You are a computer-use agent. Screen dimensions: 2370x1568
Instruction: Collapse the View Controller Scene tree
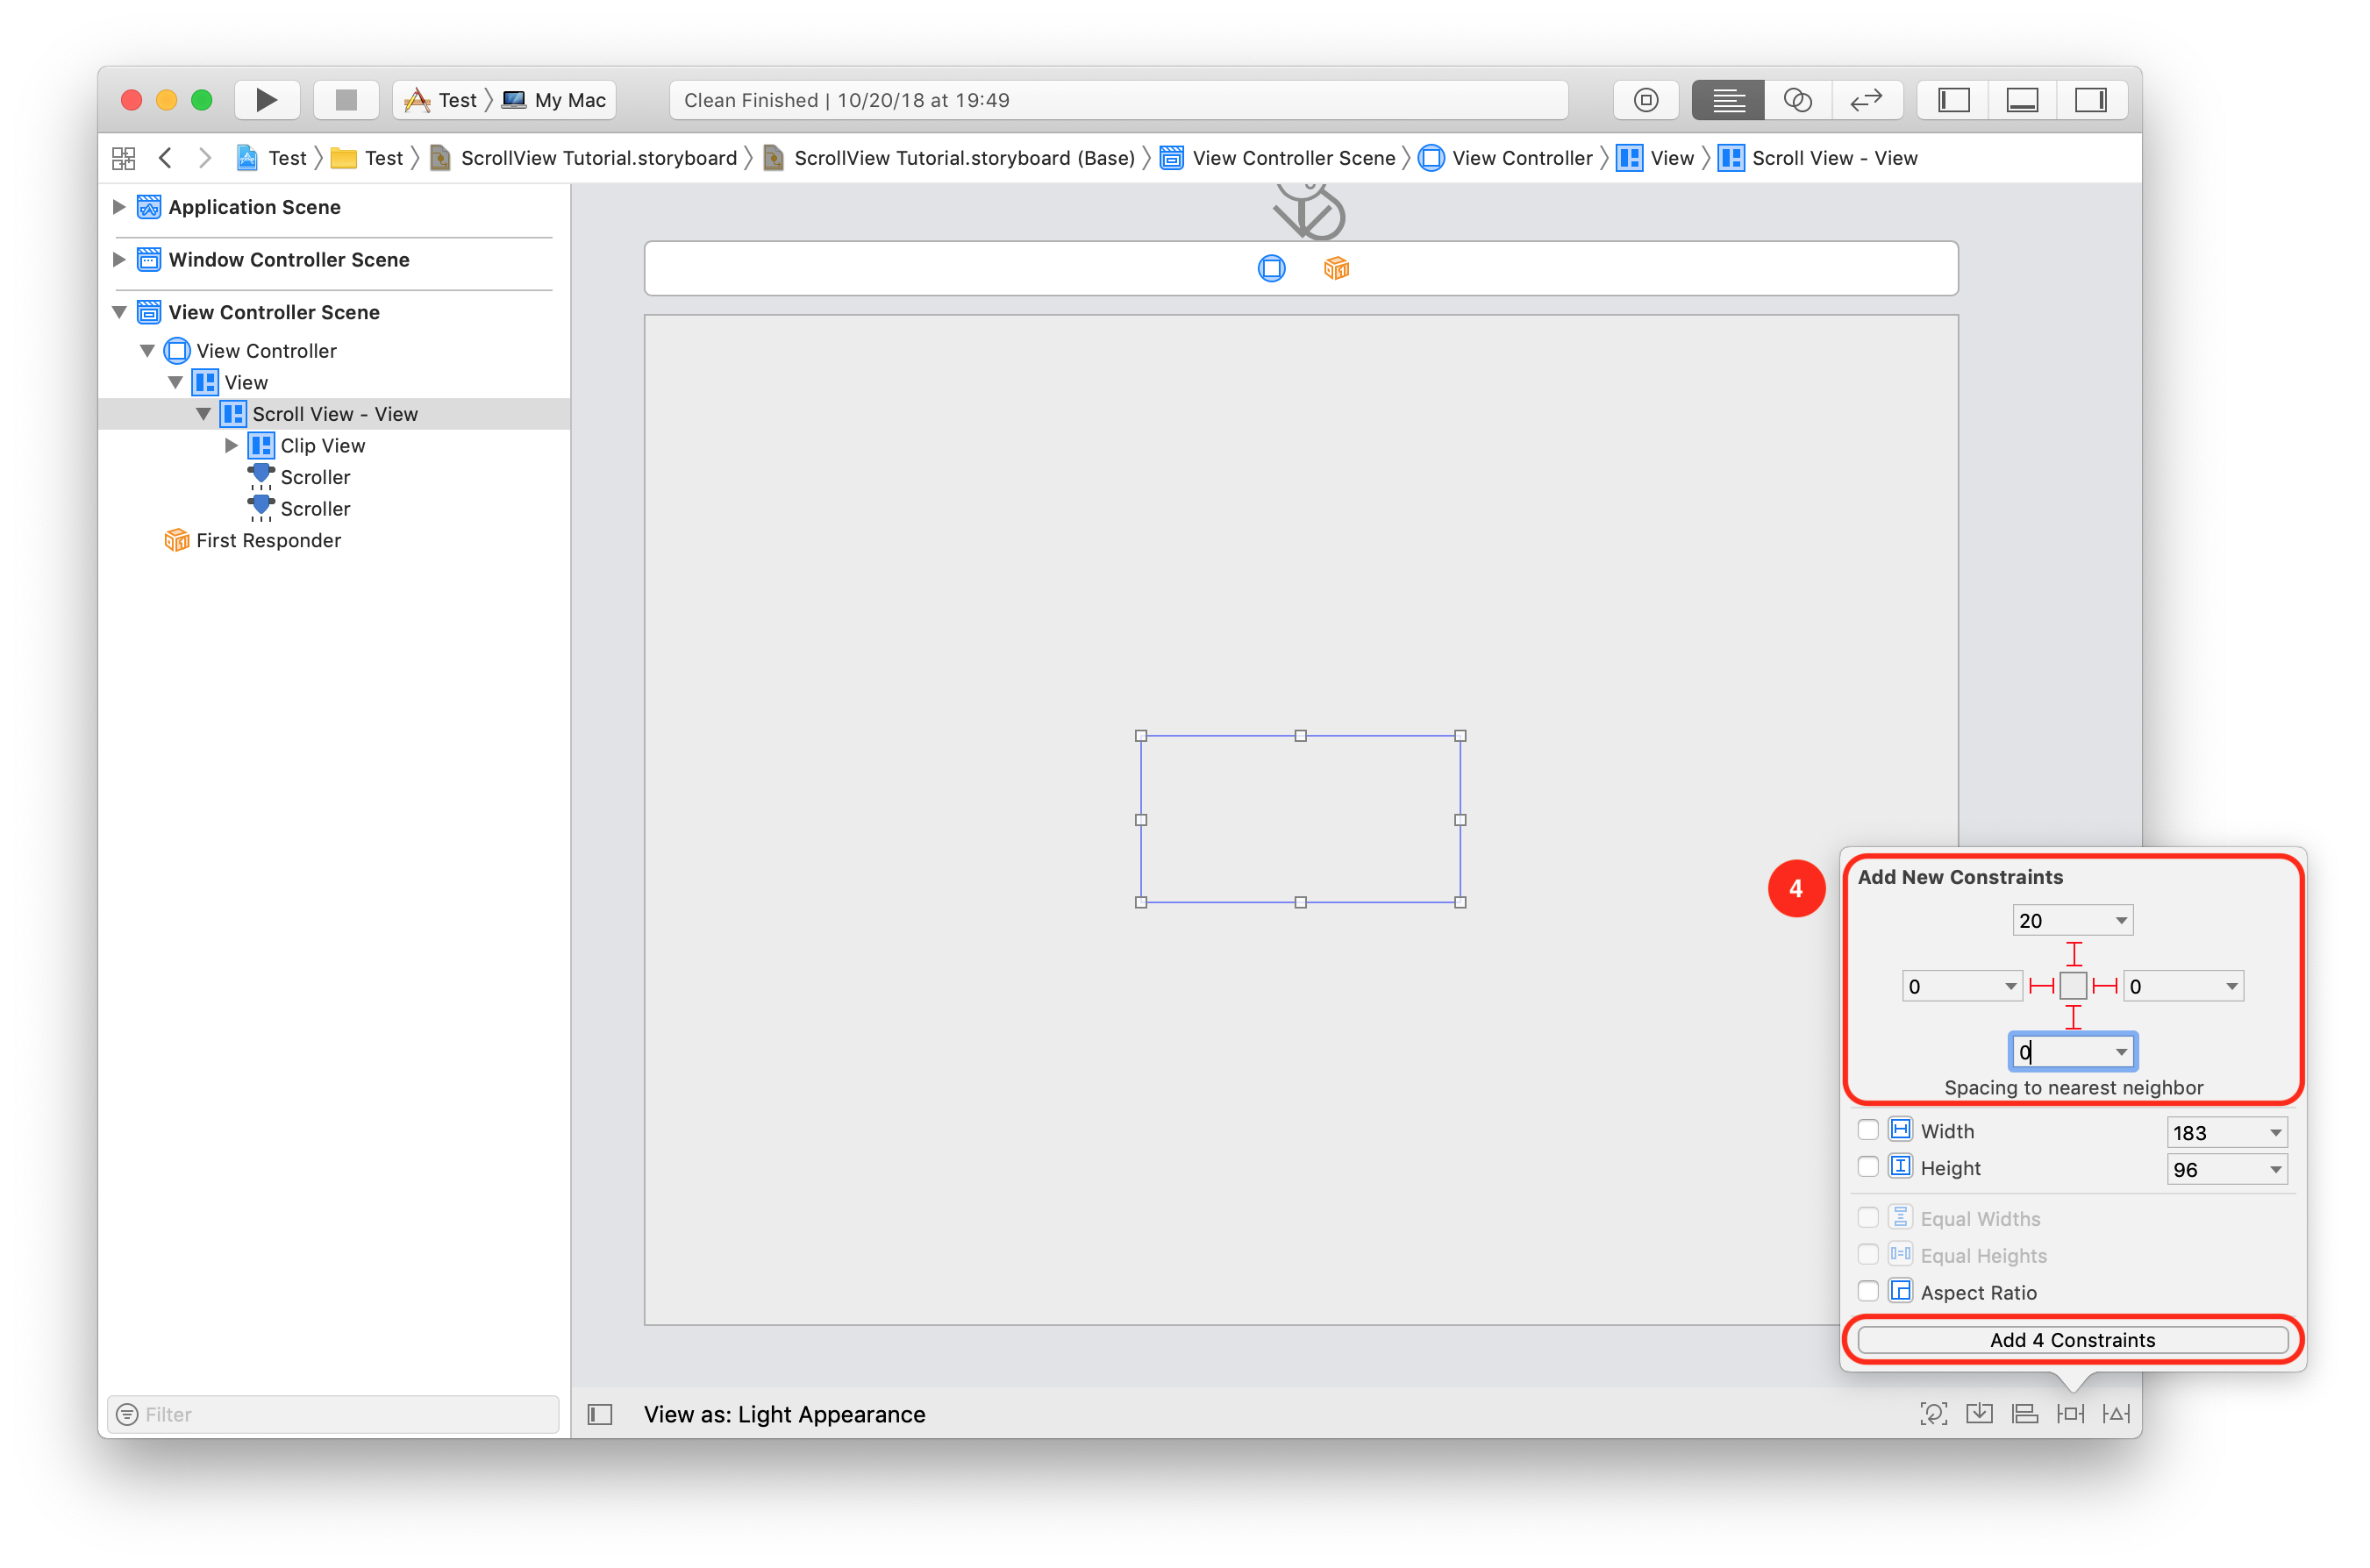[x=119, y=312]
